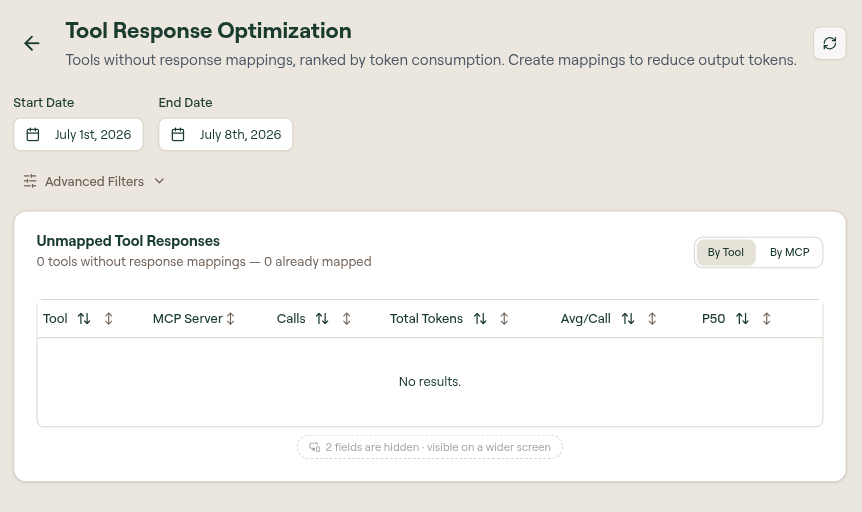Click the brown vertical arrow beside Total Tokens
Image resolution: width=862 pixels, height=512 pixels.
tap(504, 318)
